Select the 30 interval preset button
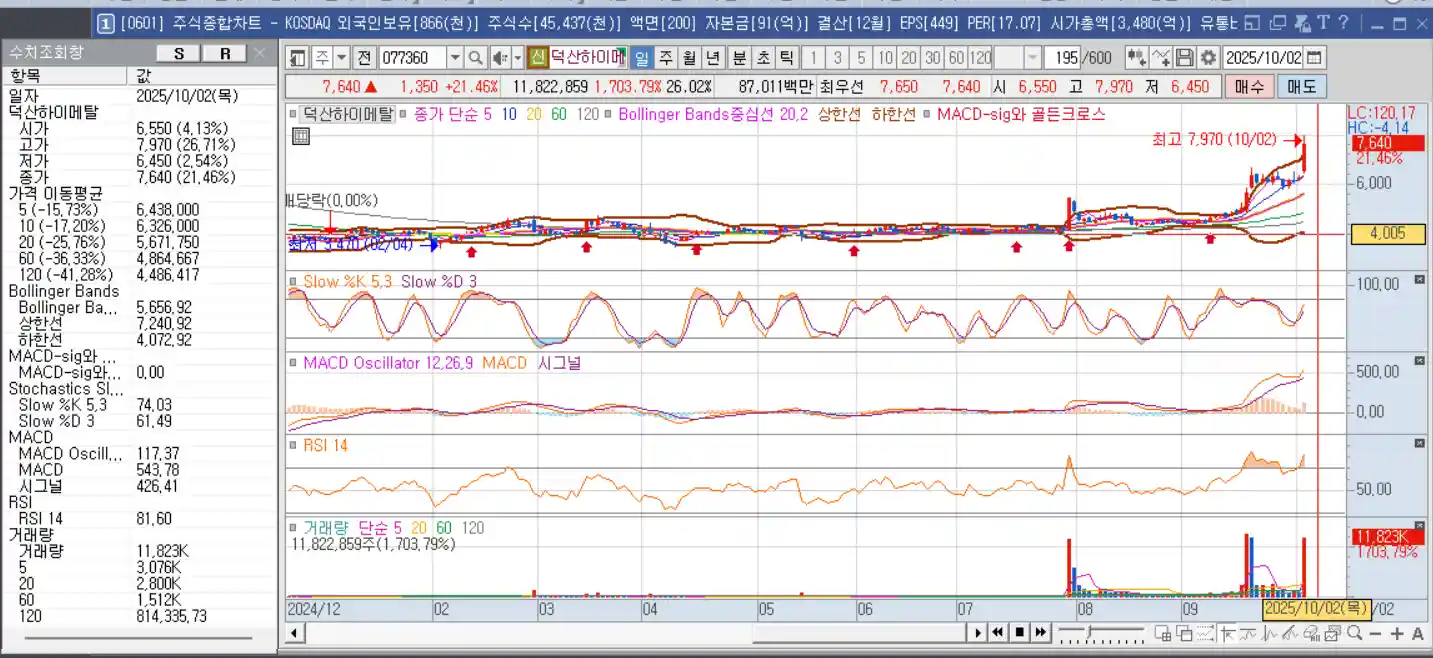This screenshot has width=1433, height=658. [x=933, y=58]
